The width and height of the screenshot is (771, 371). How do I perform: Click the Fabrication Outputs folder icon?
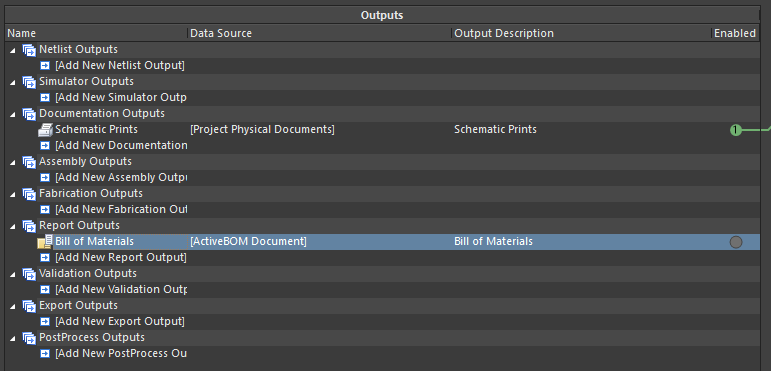(x=29, y=194)
